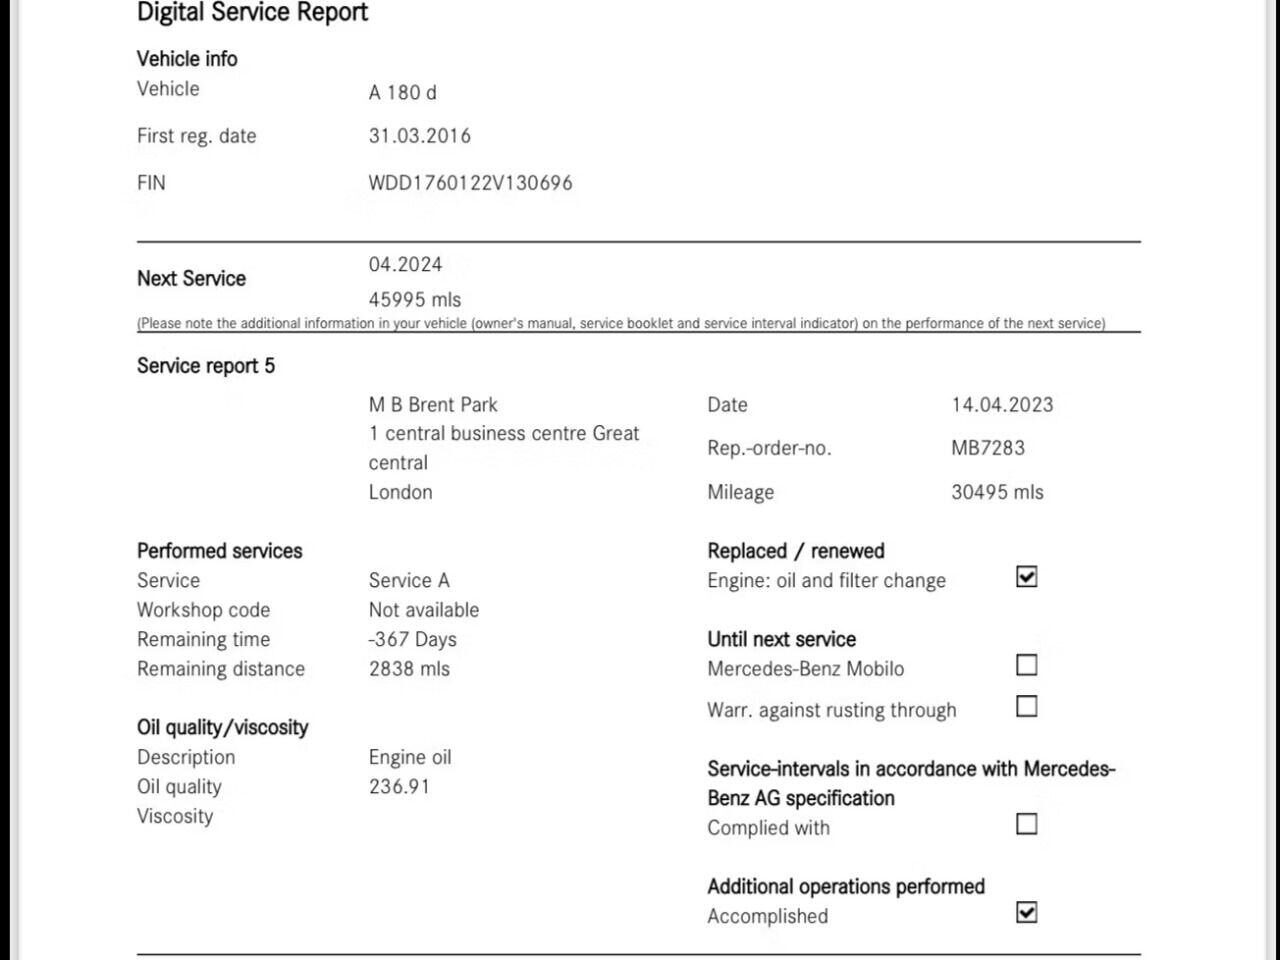Viewport: 1280px width, 960px height.
Task: Select the M B Brent Park dealer name
Action: coord(433,405)
